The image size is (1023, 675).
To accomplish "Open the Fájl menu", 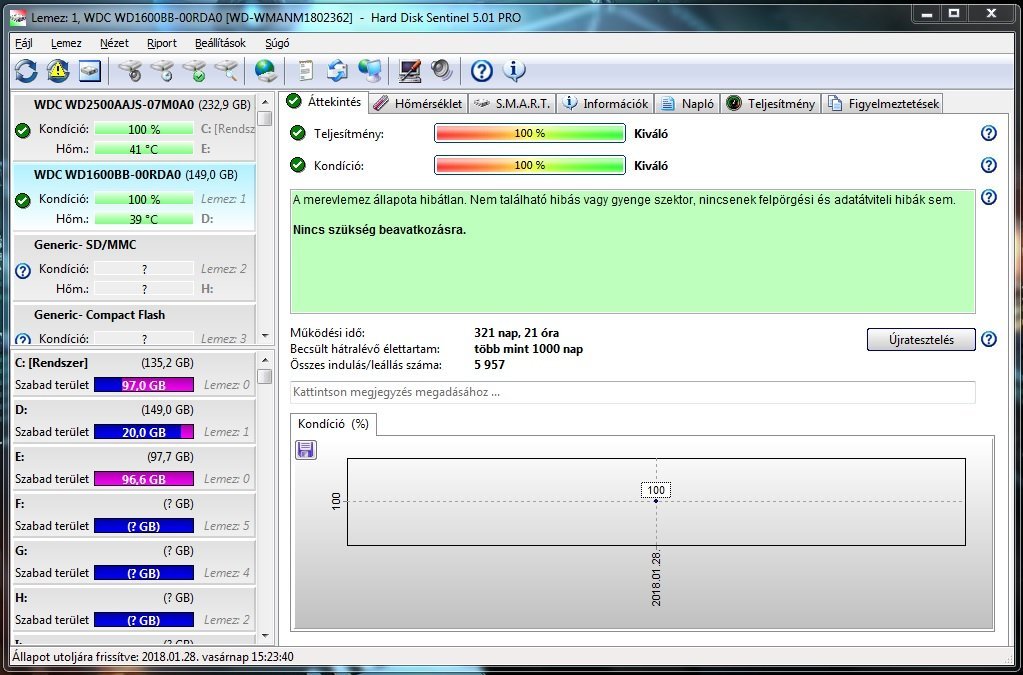I will point(23,43).
